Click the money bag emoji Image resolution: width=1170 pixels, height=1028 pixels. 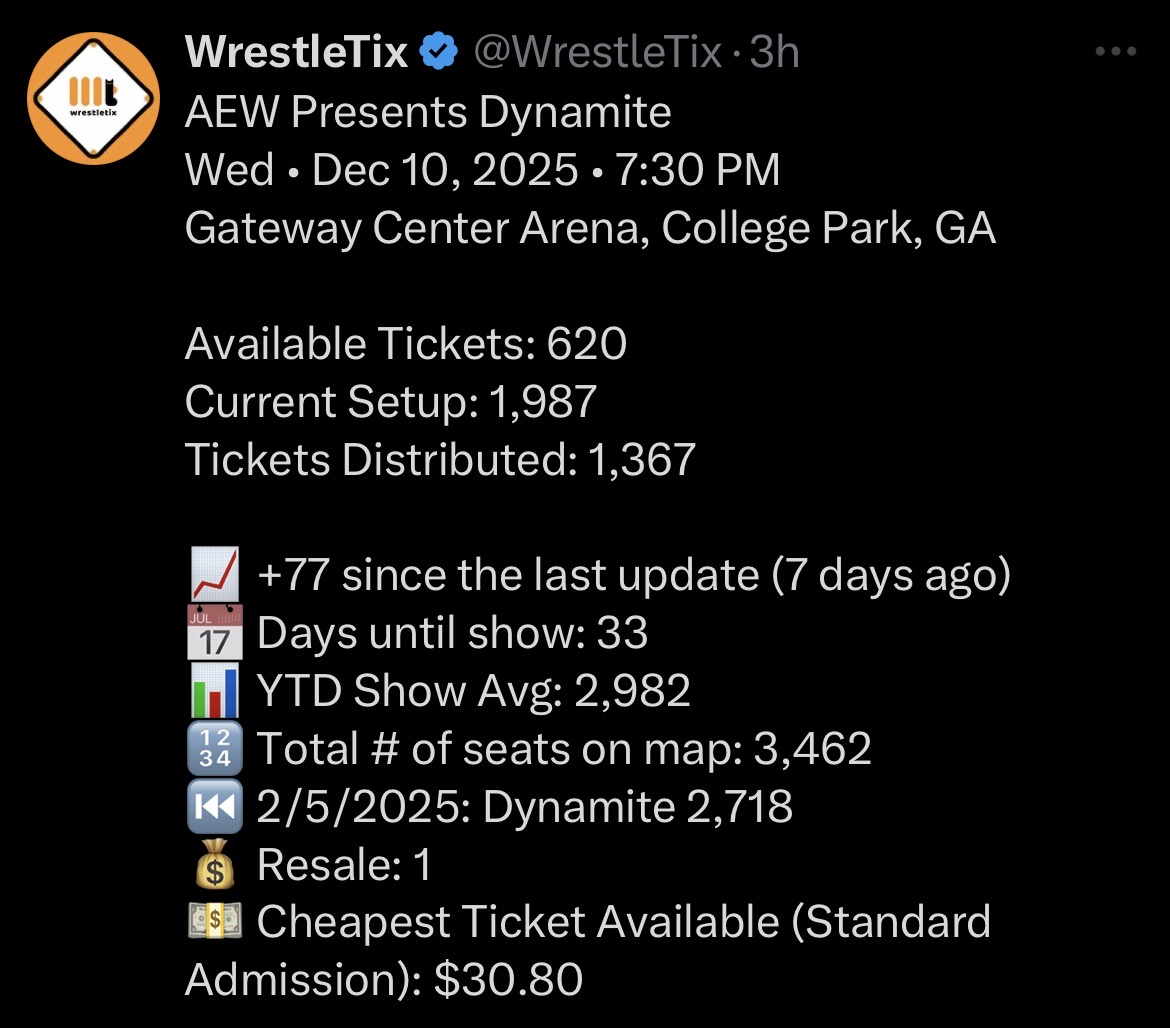tap(214, 865)
